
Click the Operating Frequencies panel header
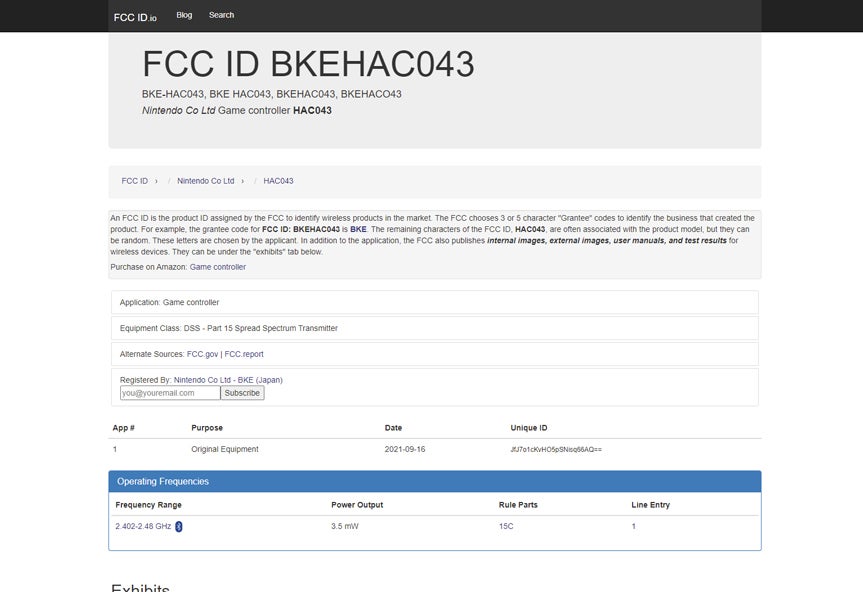435,481
